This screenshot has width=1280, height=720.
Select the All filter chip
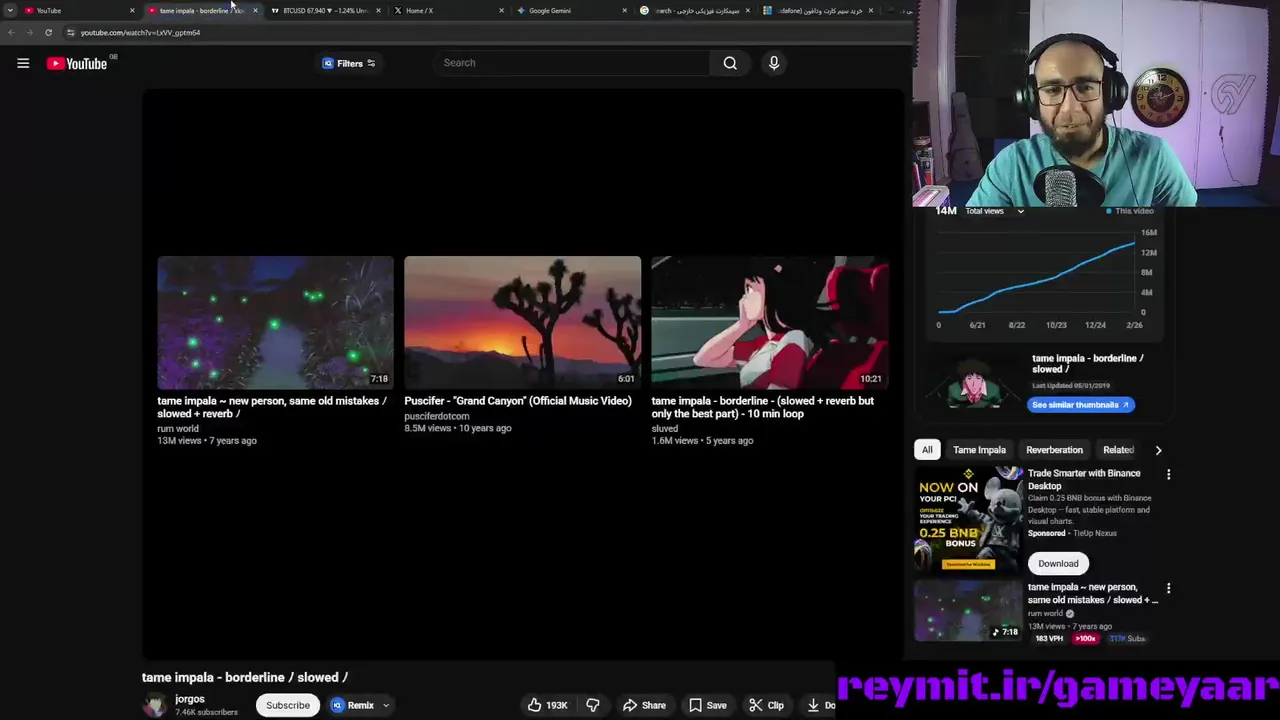927,450
